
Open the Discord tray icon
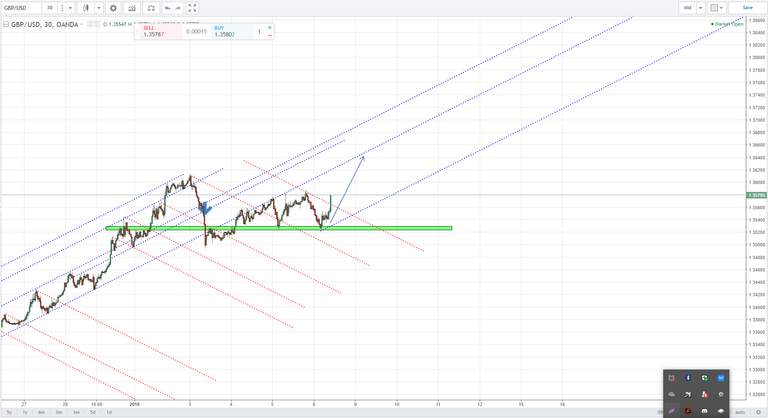704,410
